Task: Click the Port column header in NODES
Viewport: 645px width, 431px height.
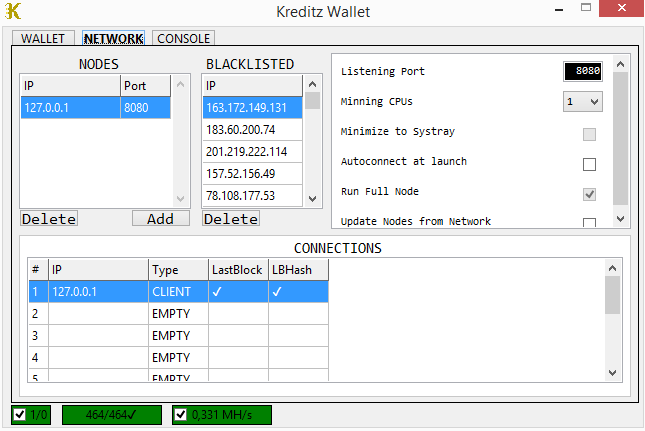Action: tap(146, 86)
